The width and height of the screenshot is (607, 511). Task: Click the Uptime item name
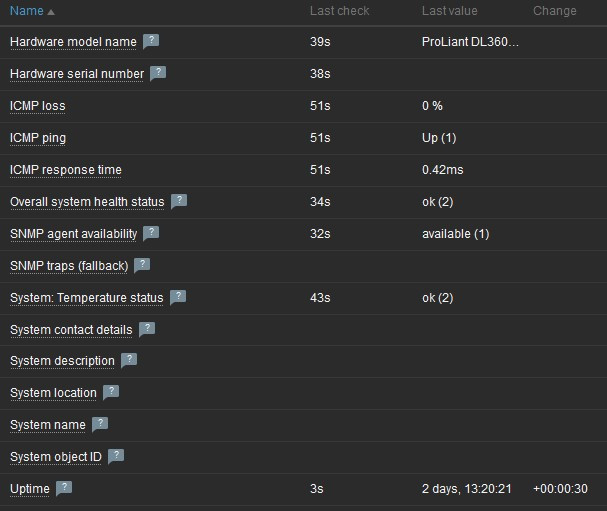(29, 489)
